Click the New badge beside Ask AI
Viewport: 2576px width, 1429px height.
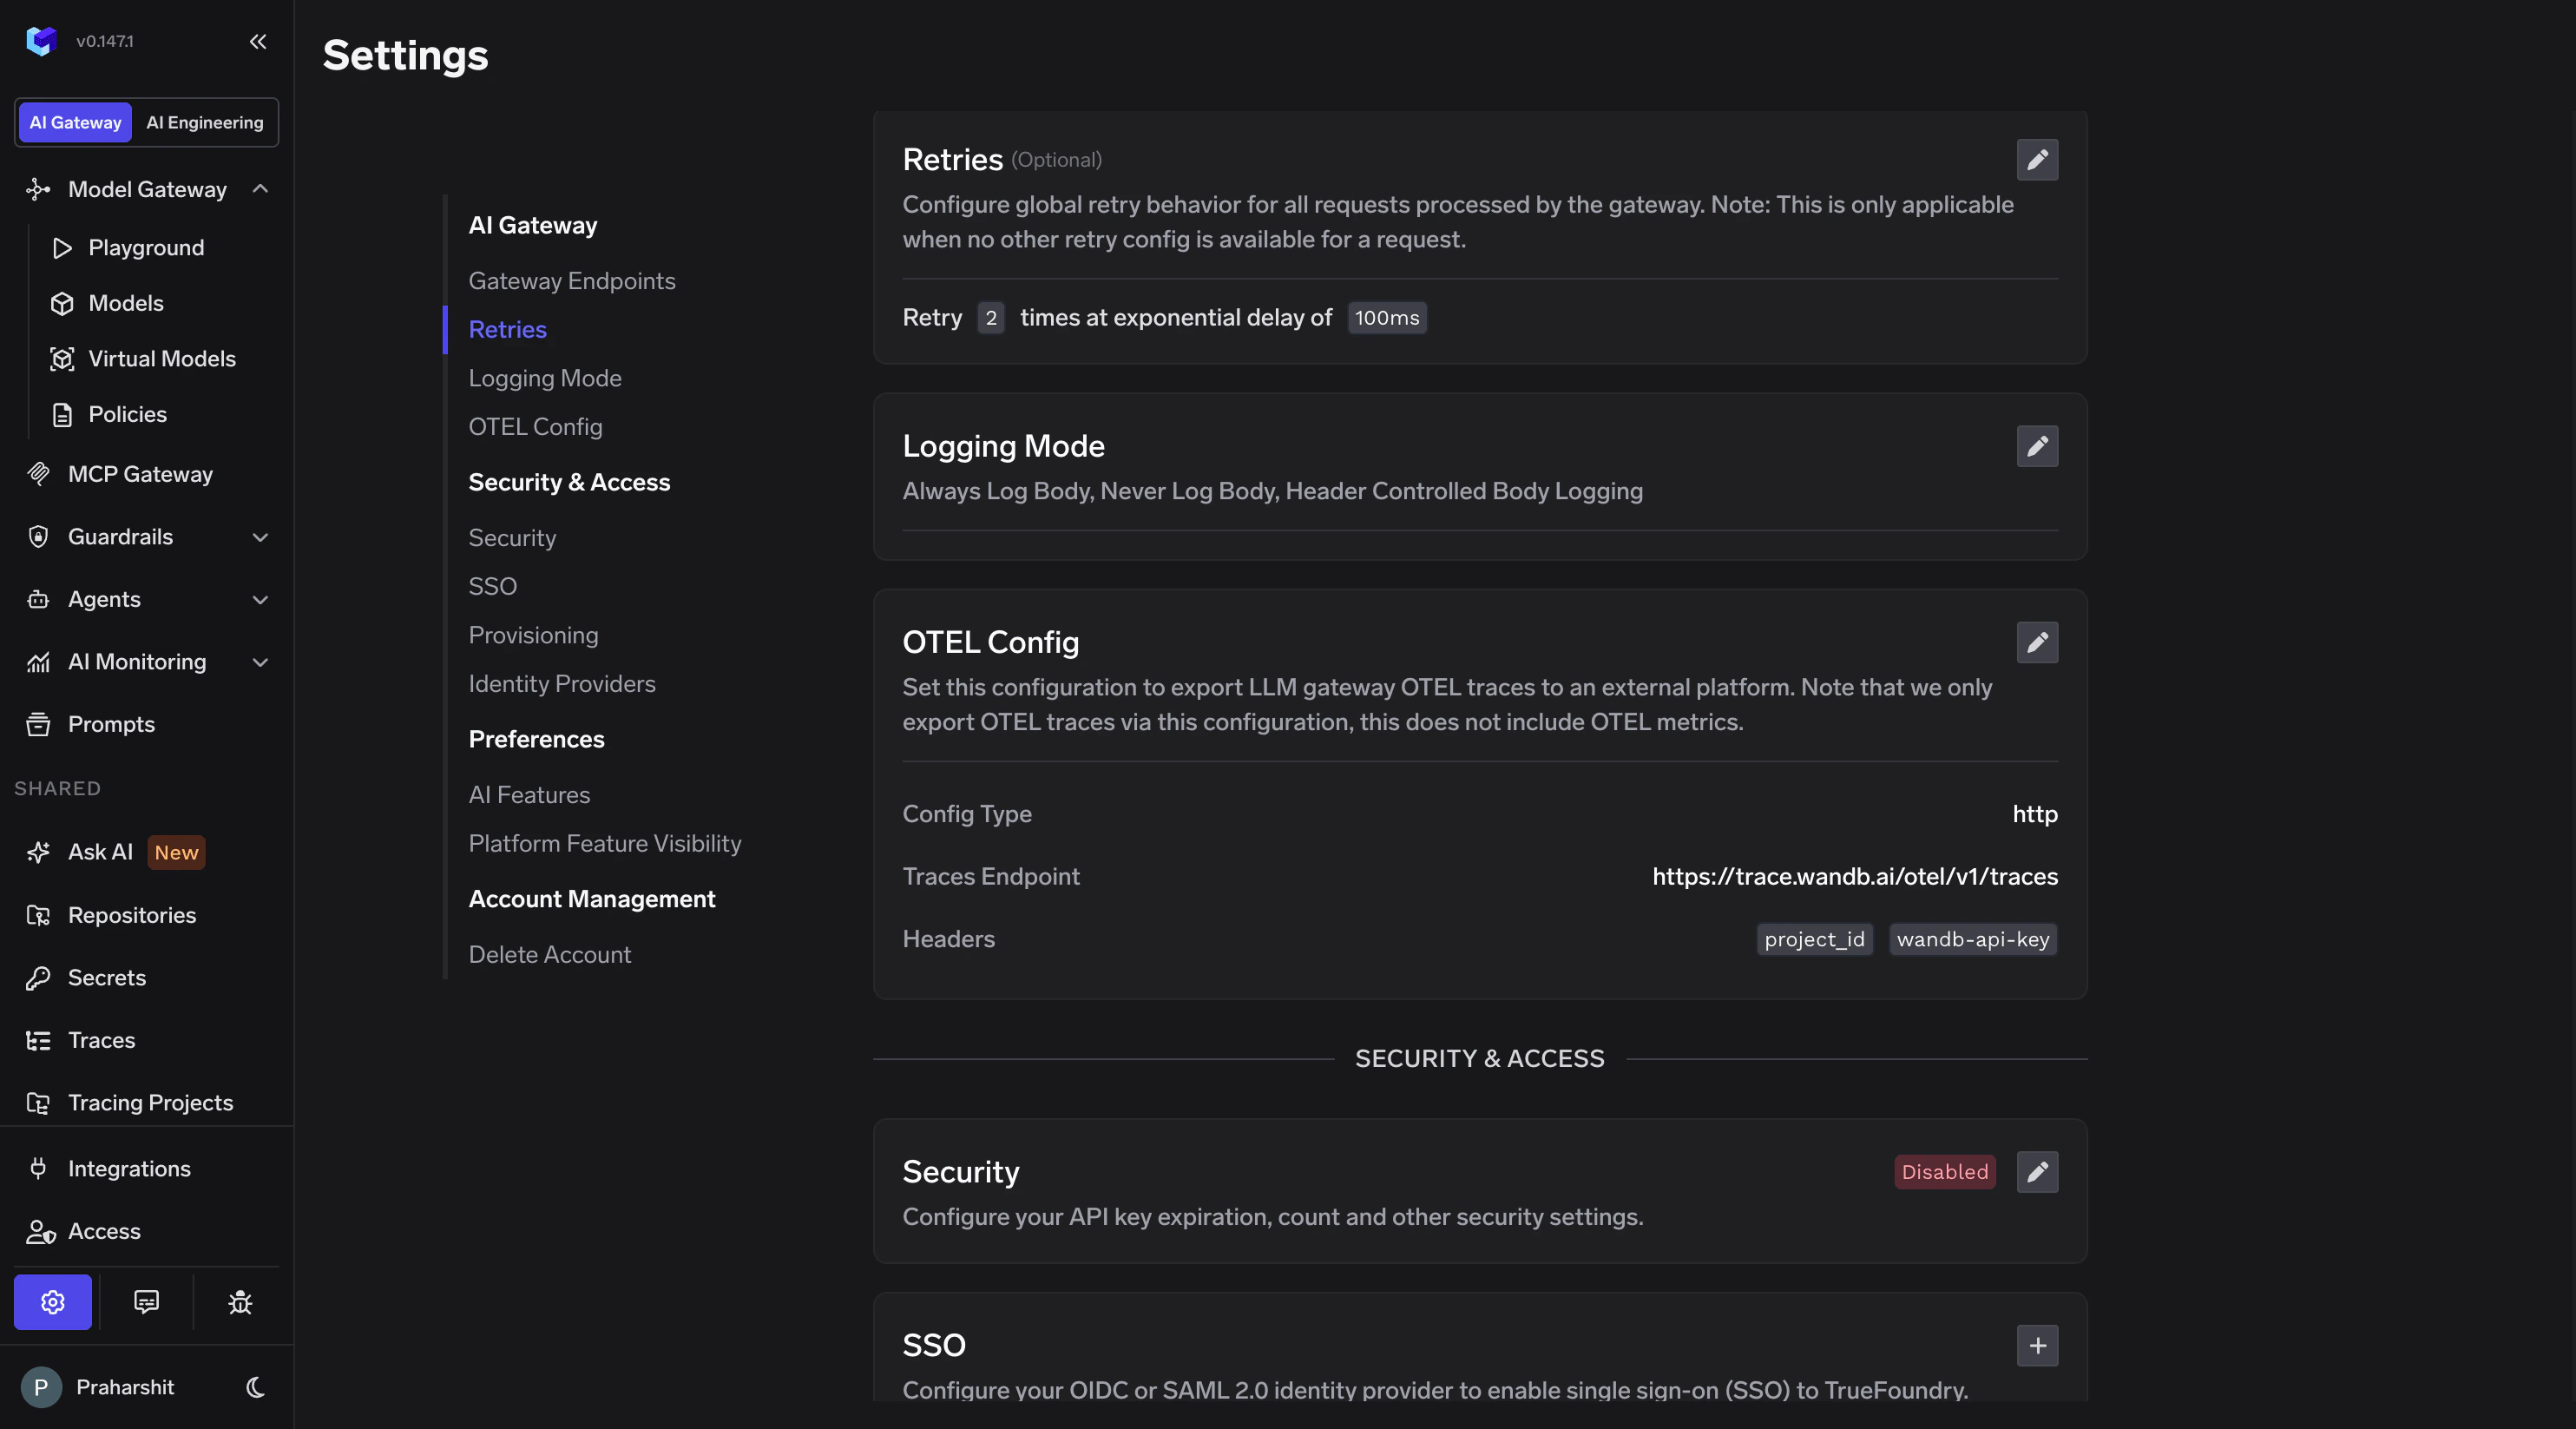(x=176, y=852)
